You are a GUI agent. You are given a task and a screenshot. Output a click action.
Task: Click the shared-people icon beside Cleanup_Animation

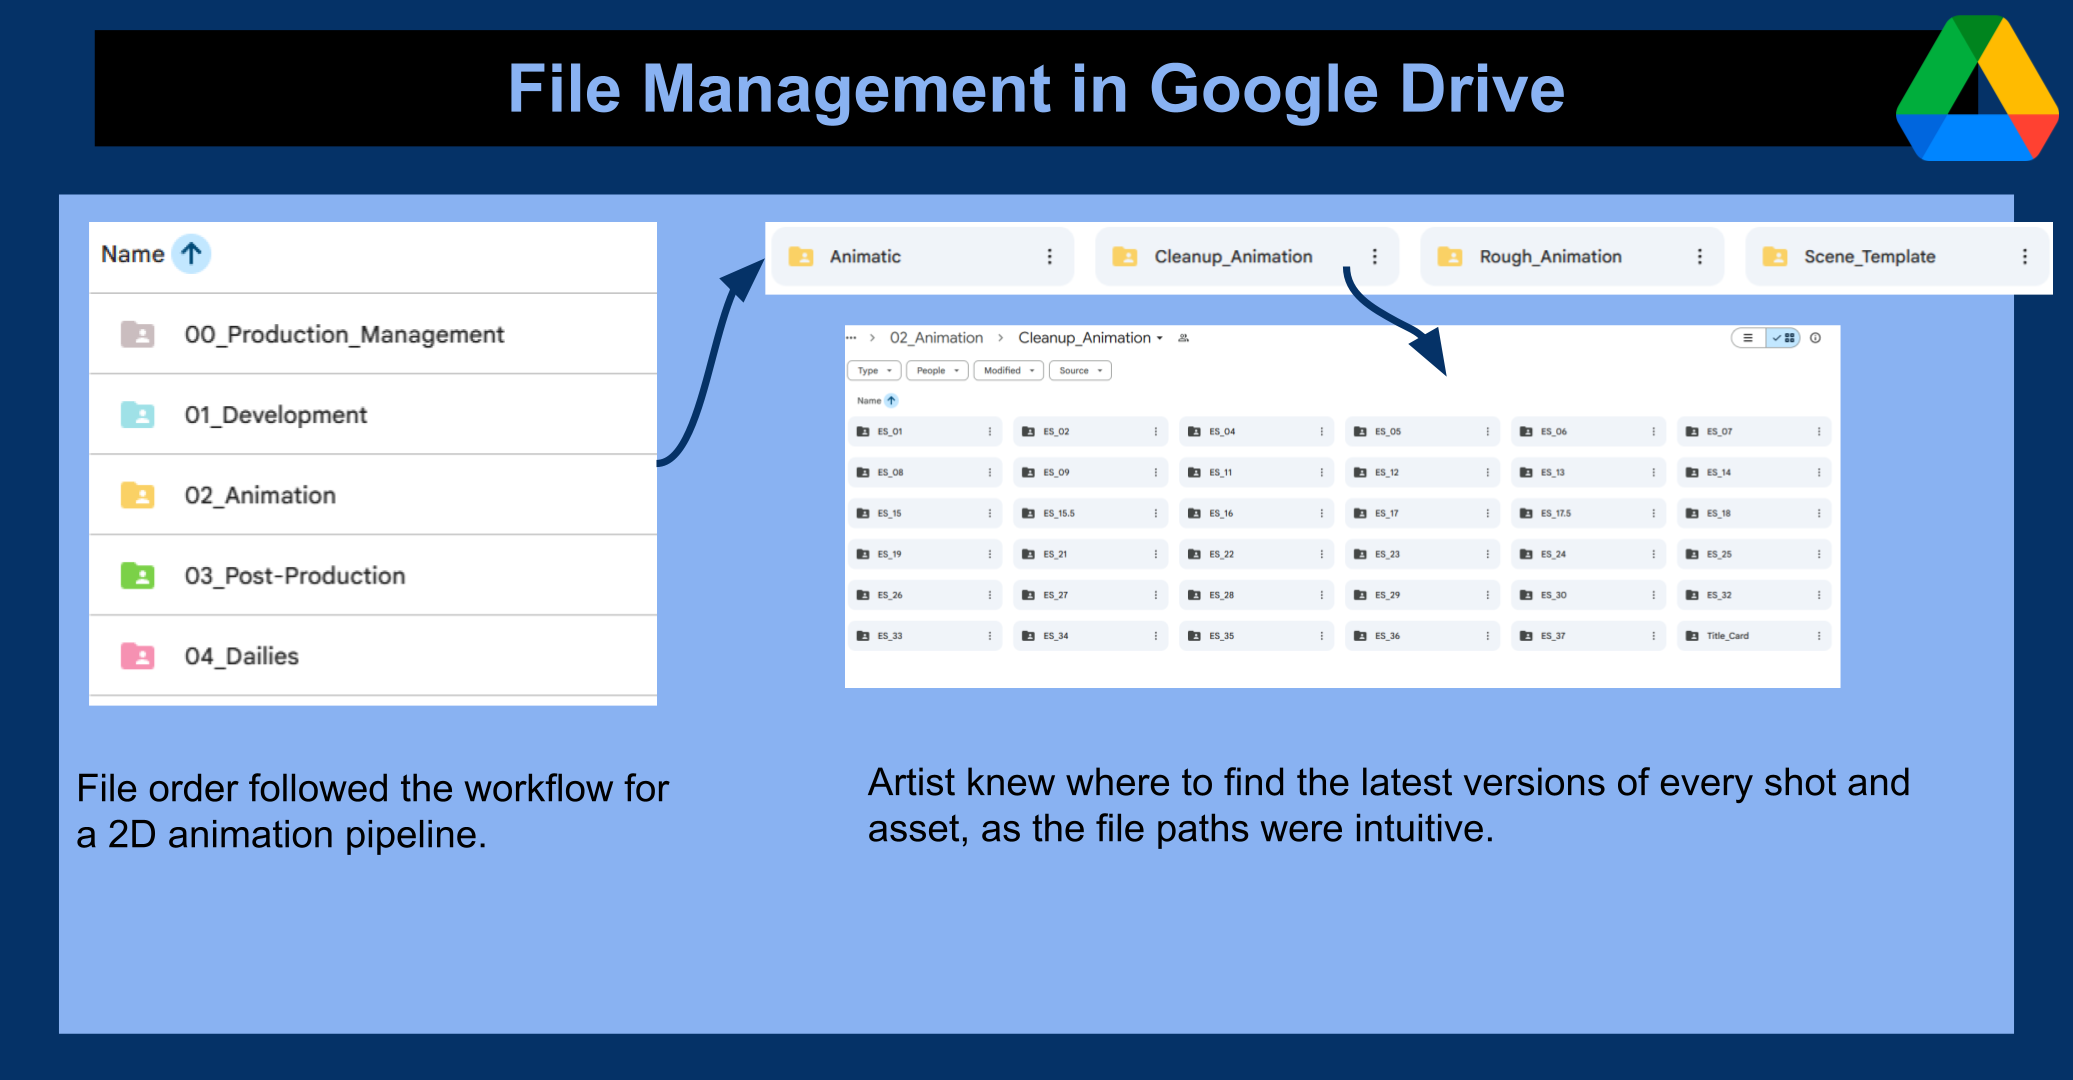[1183, 338]
